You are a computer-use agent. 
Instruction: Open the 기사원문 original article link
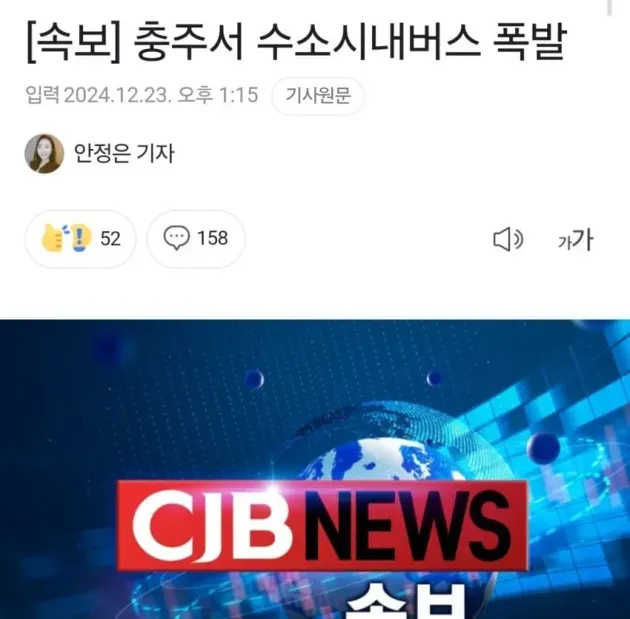pos(317,96)
